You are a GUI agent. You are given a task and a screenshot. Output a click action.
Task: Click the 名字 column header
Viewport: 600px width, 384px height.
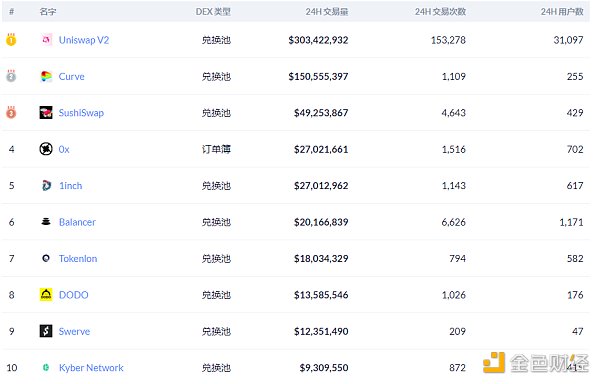click(x=48, y=12)
